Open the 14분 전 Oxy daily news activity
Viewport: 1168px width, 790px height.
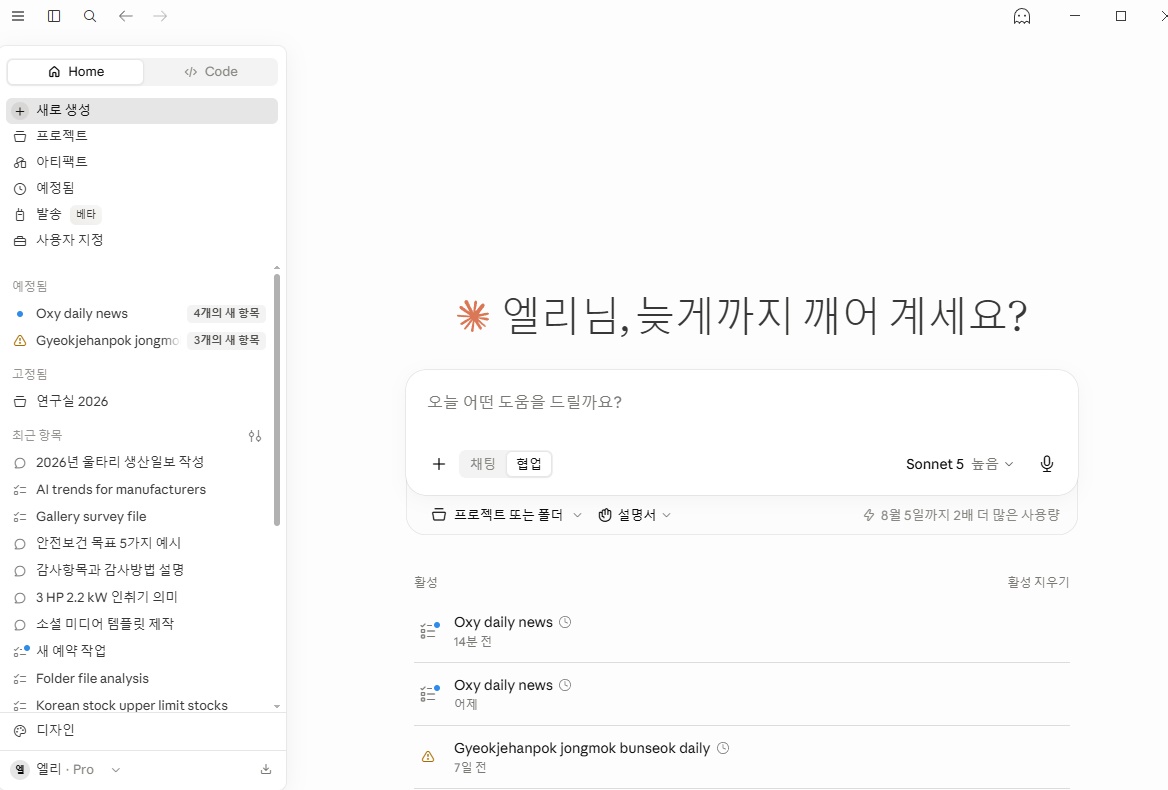pyautogui.click(x=742, y=631)
